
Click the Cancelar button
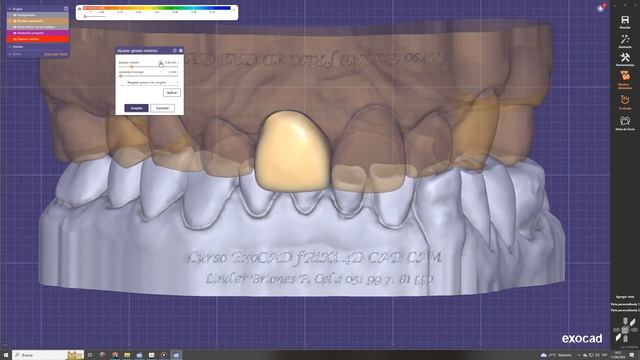(162, 108)
